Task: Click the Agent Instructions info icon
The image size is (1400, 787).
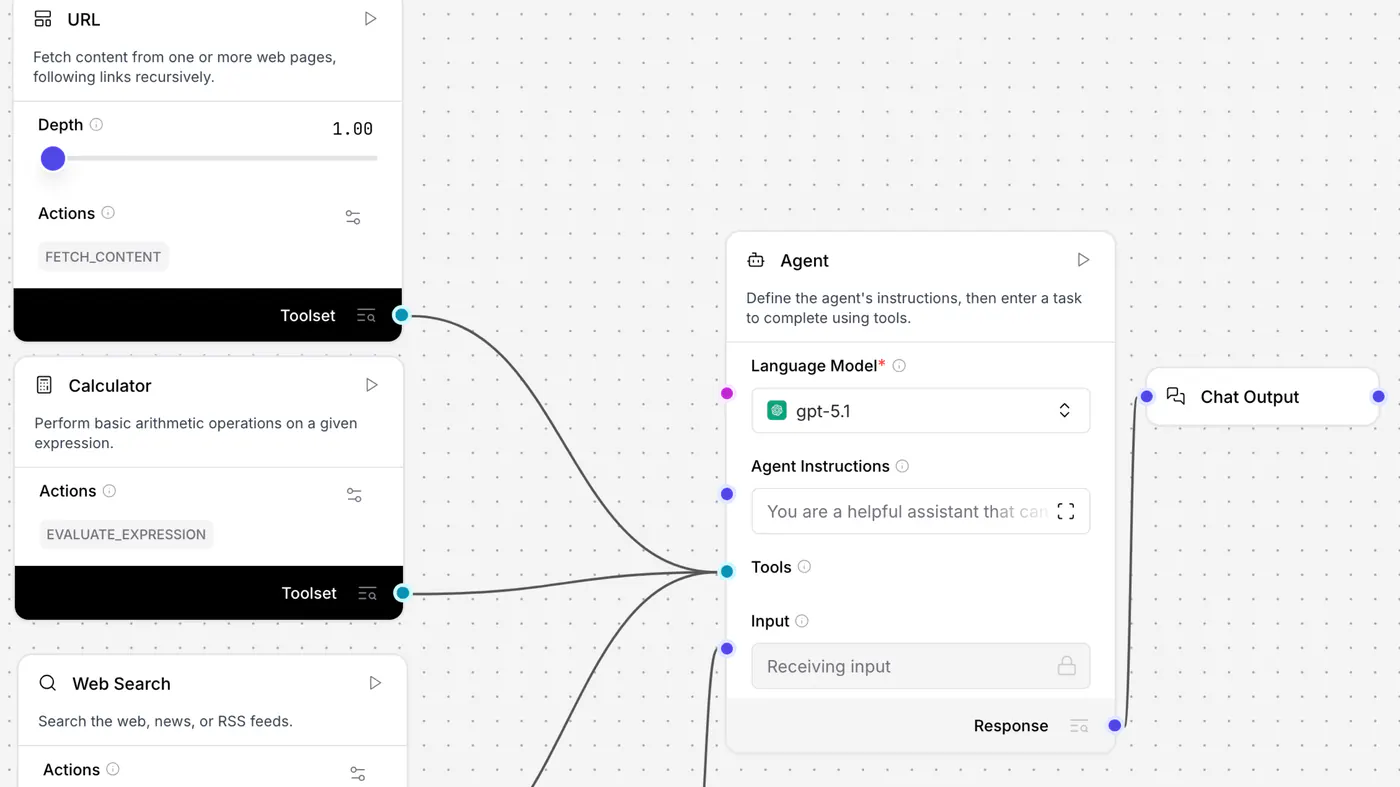Action: click(902, 466)
